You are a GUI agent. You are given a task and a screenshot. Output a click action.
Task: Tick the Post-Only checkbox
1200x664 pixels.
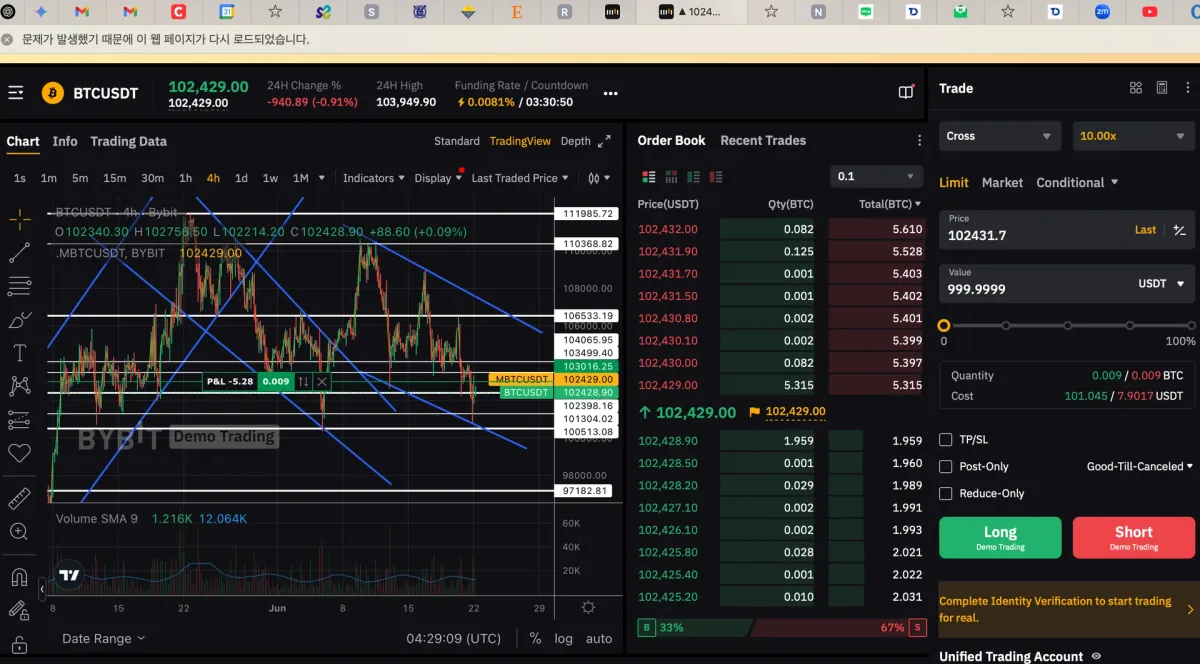pyautogui.click(x=946, y=467)
